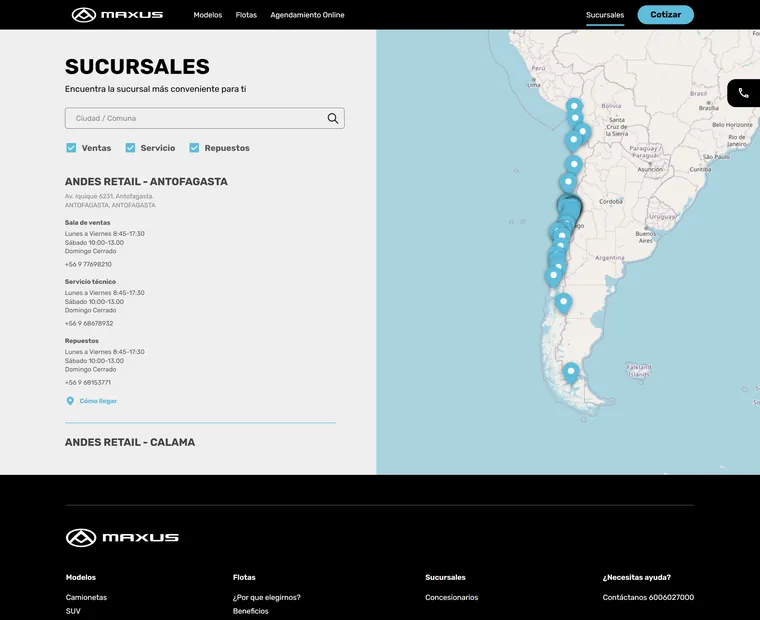760x620 pixels.
Task: Open footer ¿Por que elegirnos? link
Action: pyautogui.click(x=267, y=597)
